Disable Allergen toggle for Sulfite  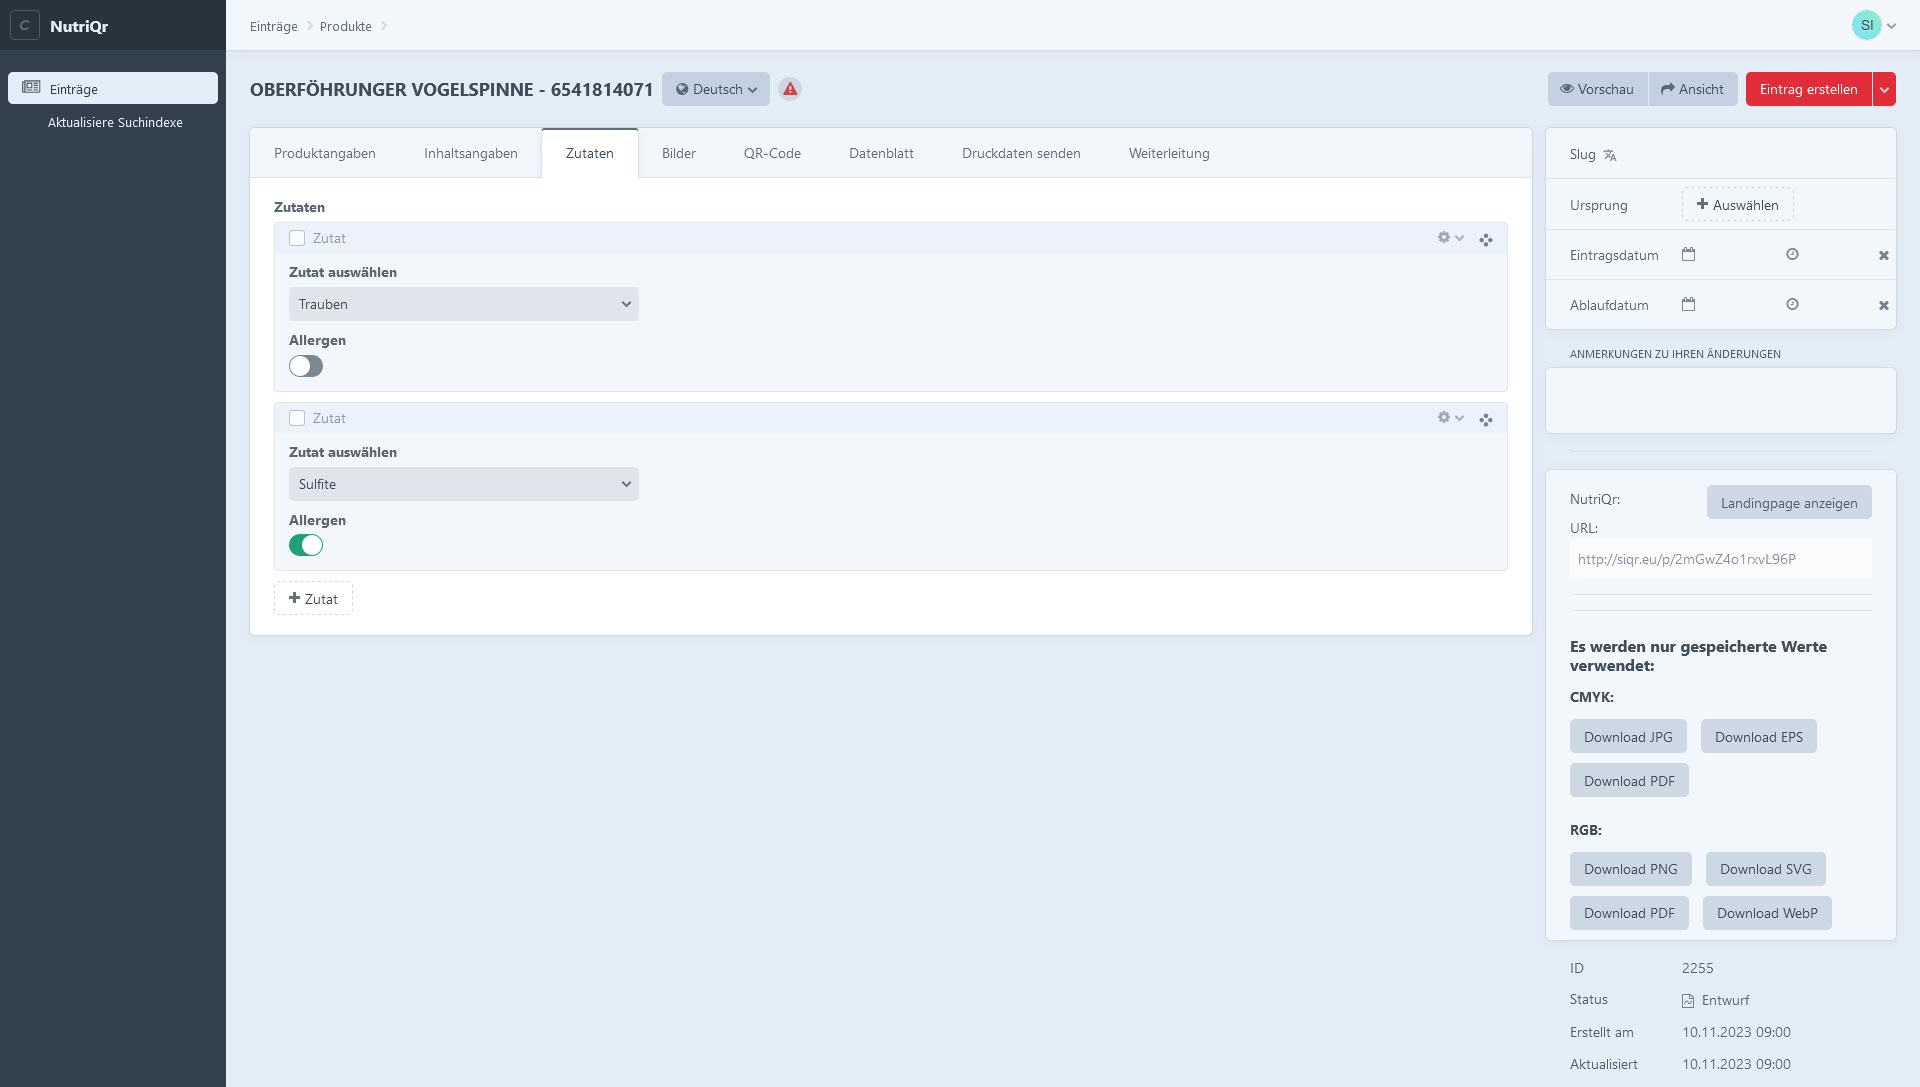[306, 545]
